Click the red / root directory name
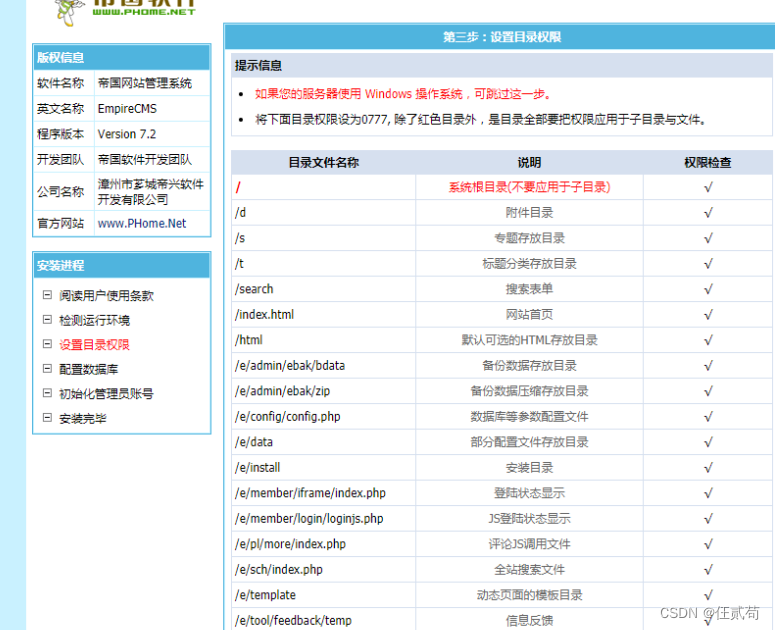This screenshot has height=630, width=775. (238, 187)
